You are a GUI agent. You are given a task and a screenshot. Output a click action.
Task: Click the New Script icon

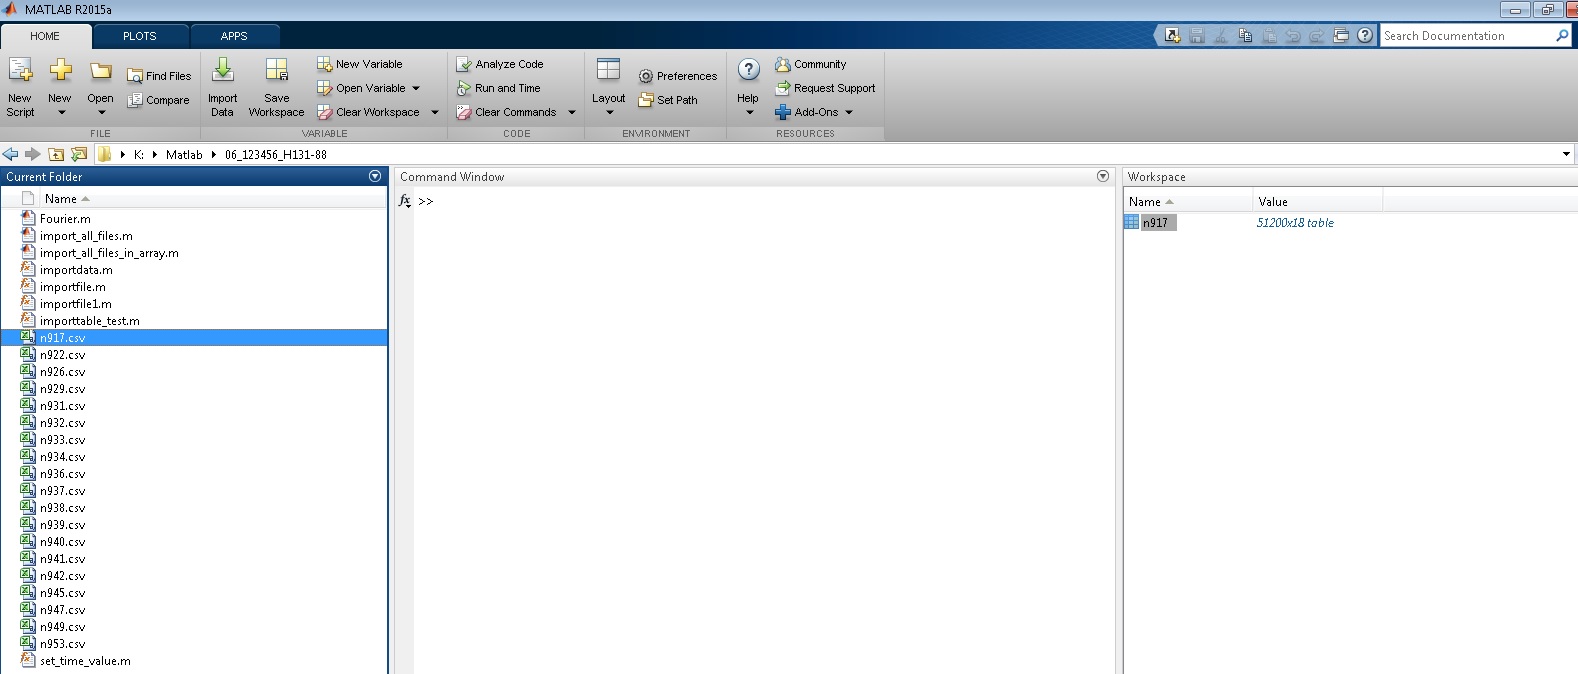(x=20, y=71)
